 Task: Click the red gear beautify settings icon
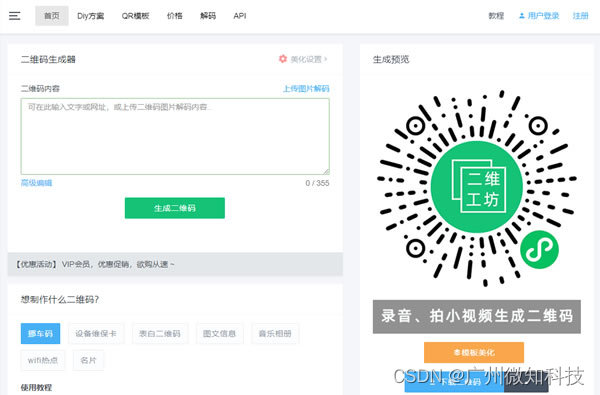click(x=283, y=59)
